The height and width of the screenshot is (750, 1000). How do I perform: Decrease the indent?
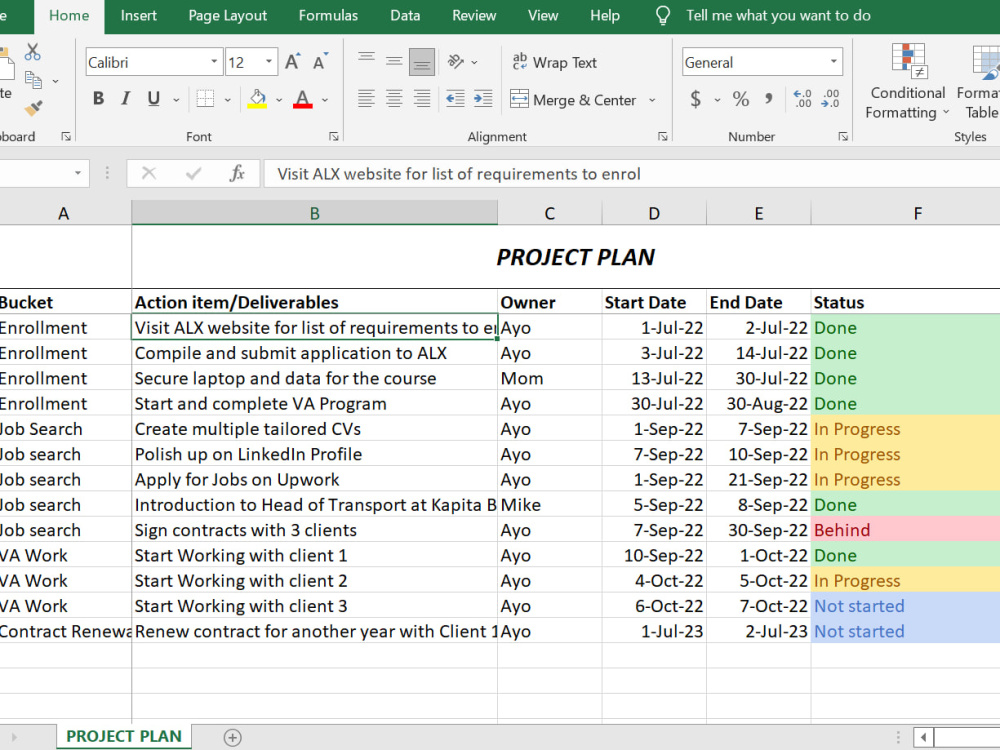click(455, 99)
